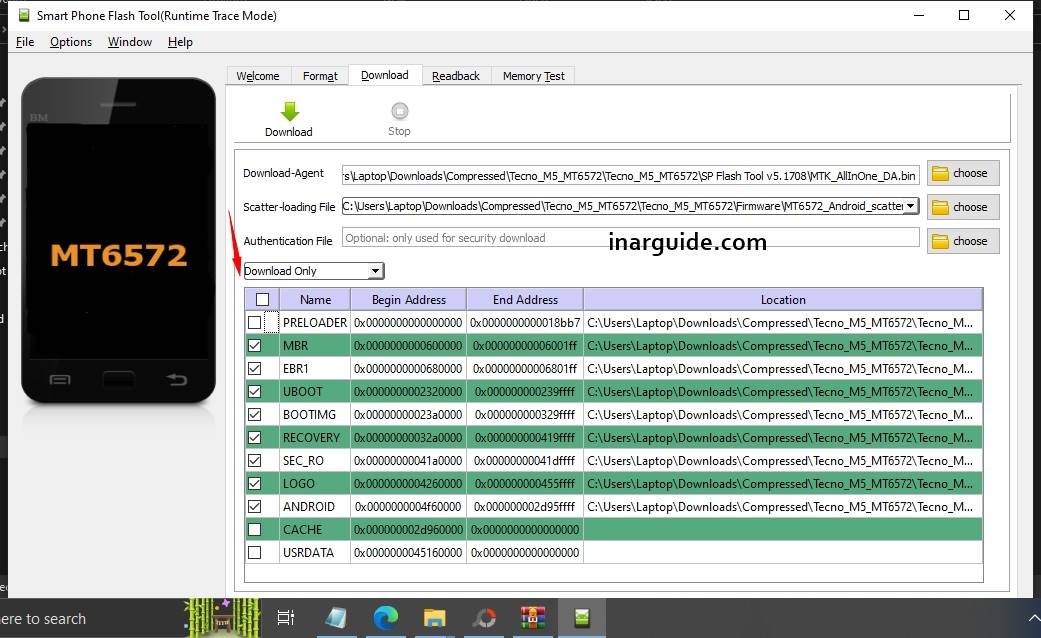Viewport: 1041px width, 638px height.
Task: Open the File menu
Action: pos(25,42)
